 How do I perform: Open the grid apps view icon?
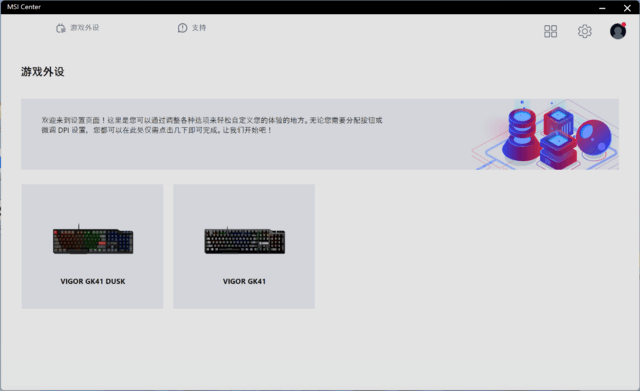[550, 31]
